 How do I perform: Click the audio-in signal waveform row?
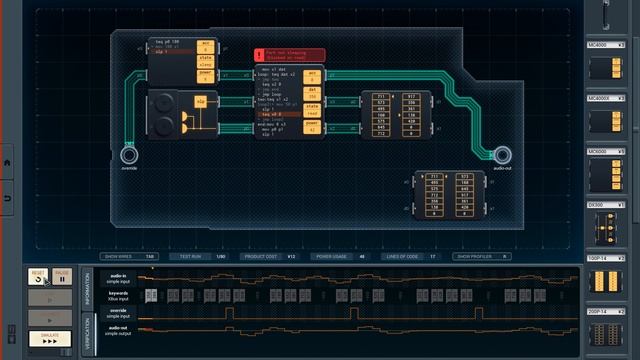(x=358, y=279)
